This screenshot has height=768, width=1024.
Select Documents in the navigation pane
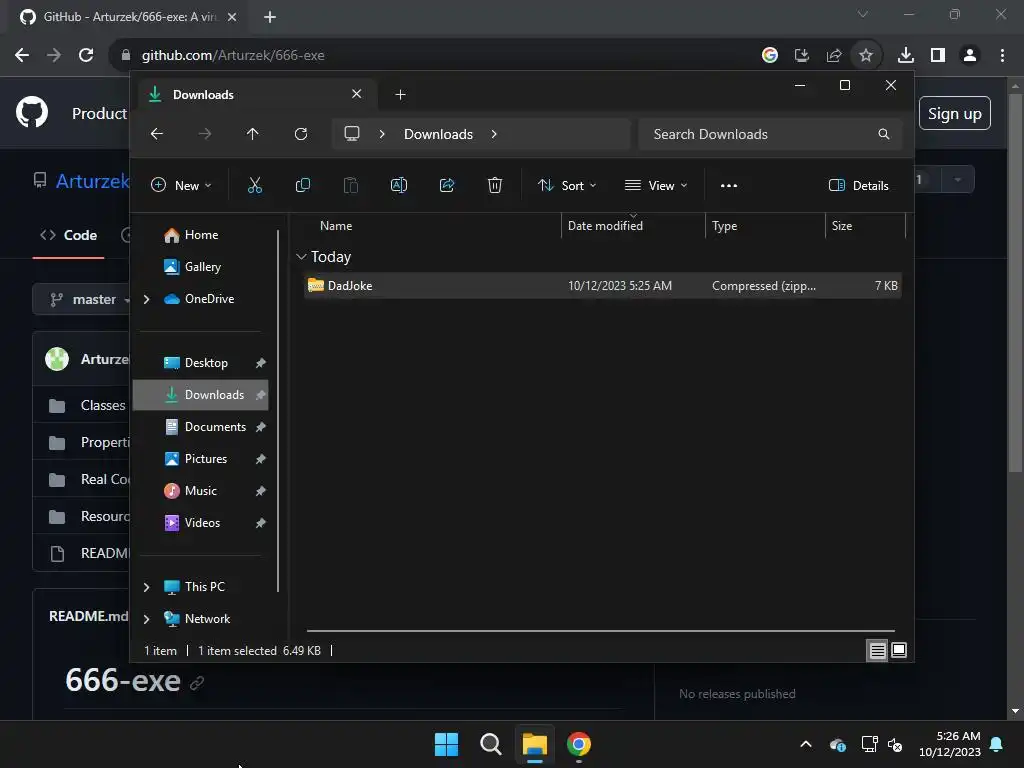tap(201, 427)
